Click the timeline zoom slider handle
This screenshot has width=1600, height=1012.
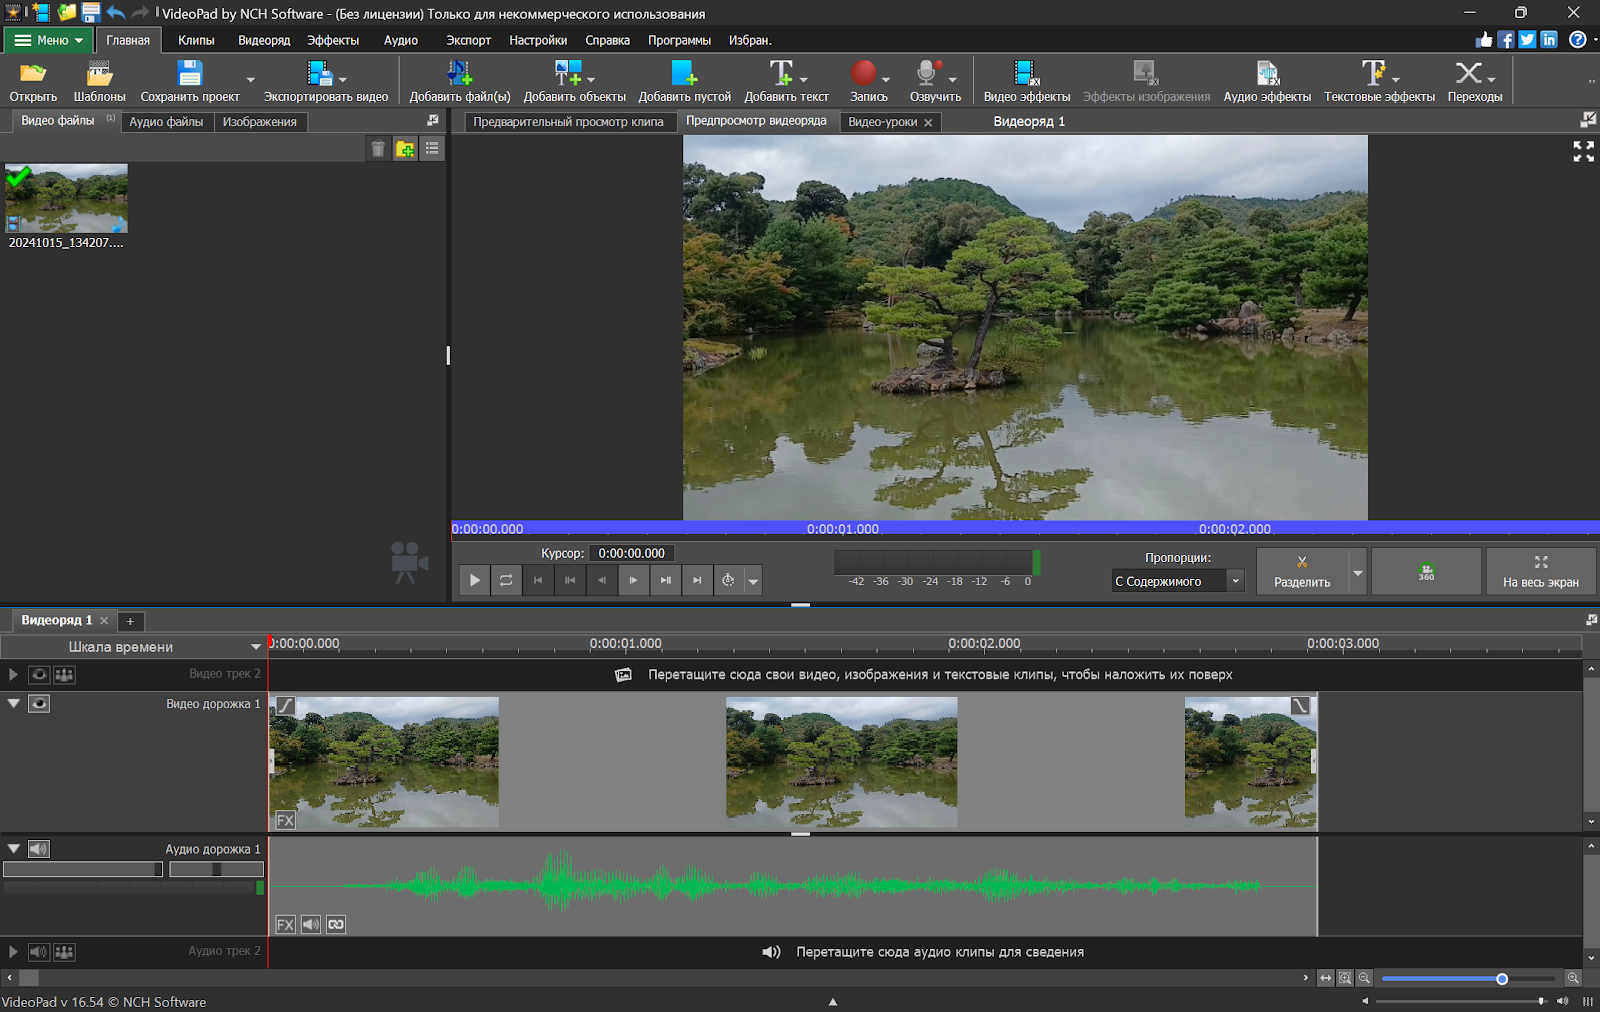coord(1502,978)
